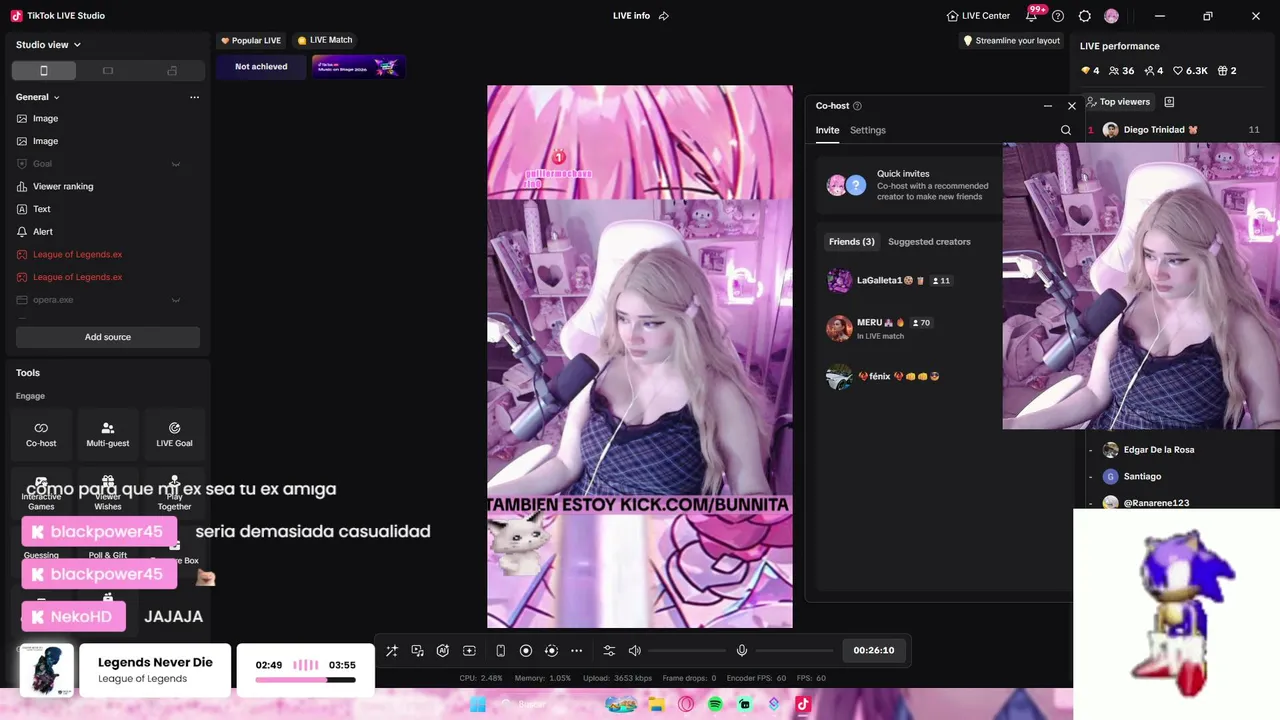This screenshot has height=720, width=1280.
Task: Open the Co-host tool
Action: click(x=41, y=434)
